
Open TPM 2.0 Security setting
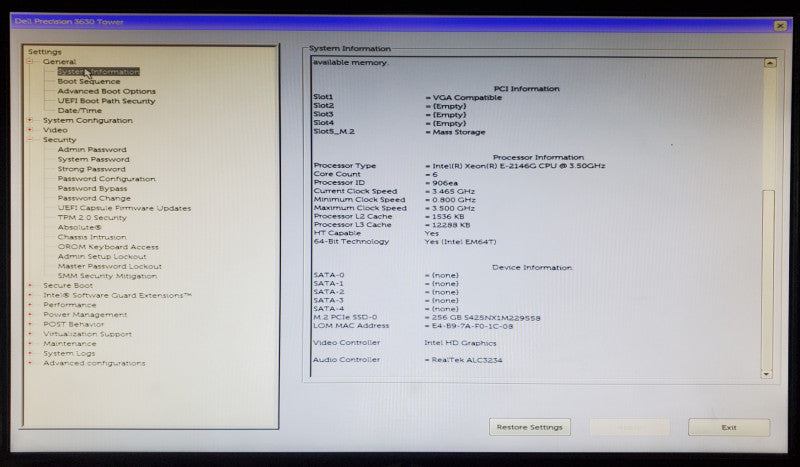(92, 217)
